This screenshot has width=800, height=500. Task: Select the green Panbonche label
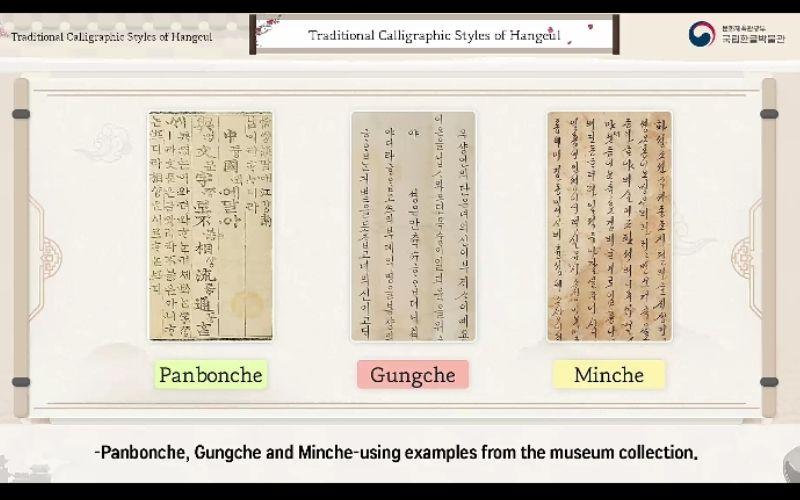tap(211, 375)
